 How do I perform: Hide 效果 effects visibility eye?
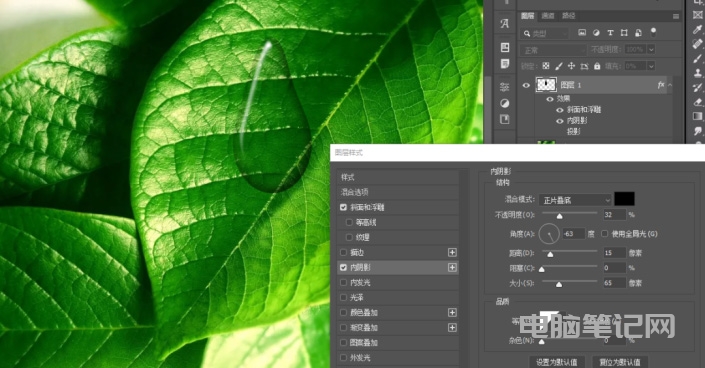point(549,99)
